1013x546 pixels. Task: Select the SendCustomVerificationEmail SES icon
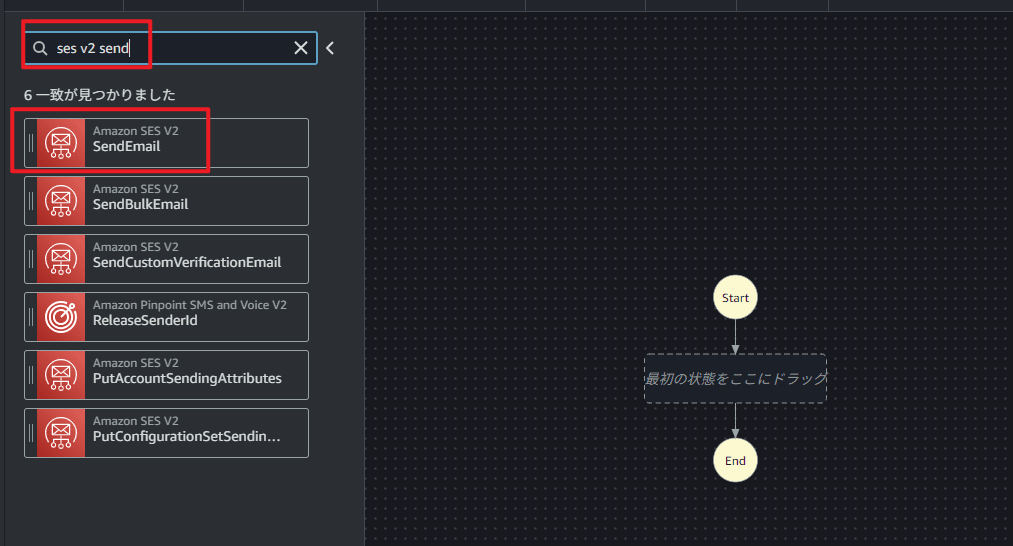pyautogui.click(x=61, y=259)
